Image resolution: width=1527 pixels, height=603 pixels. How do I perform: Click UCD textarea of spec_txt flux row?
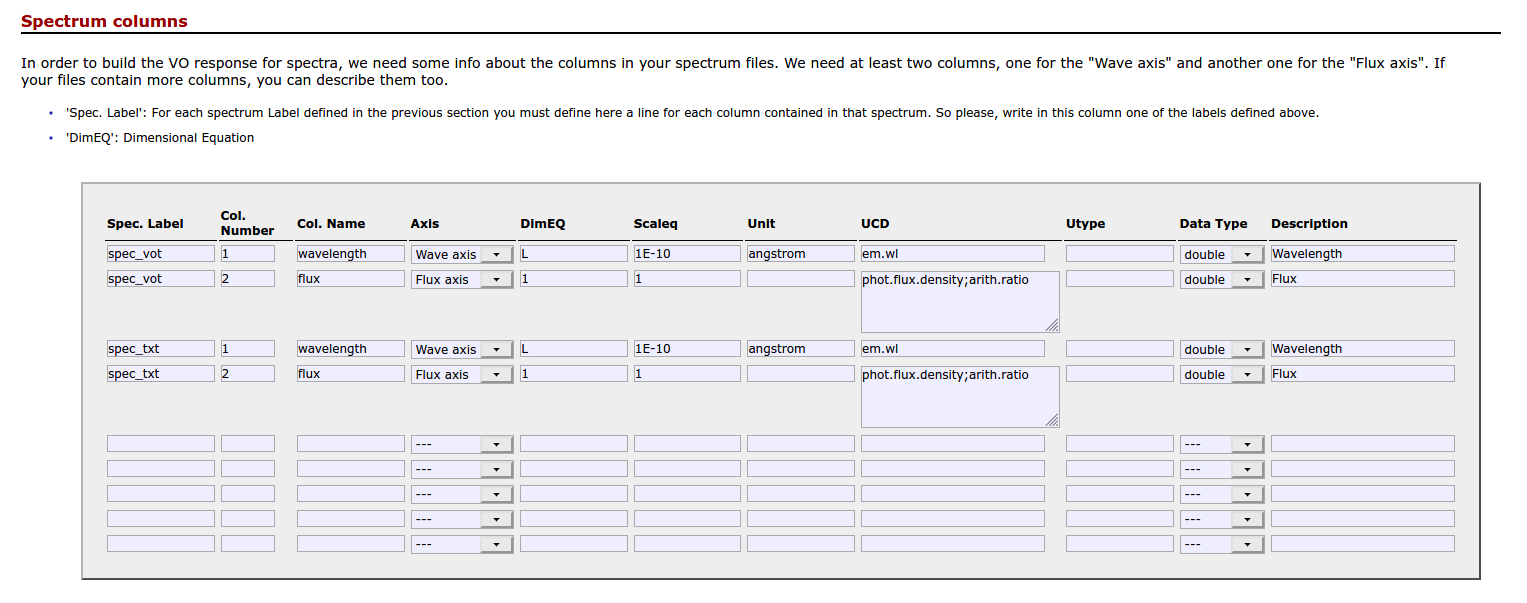click(960, 396)
